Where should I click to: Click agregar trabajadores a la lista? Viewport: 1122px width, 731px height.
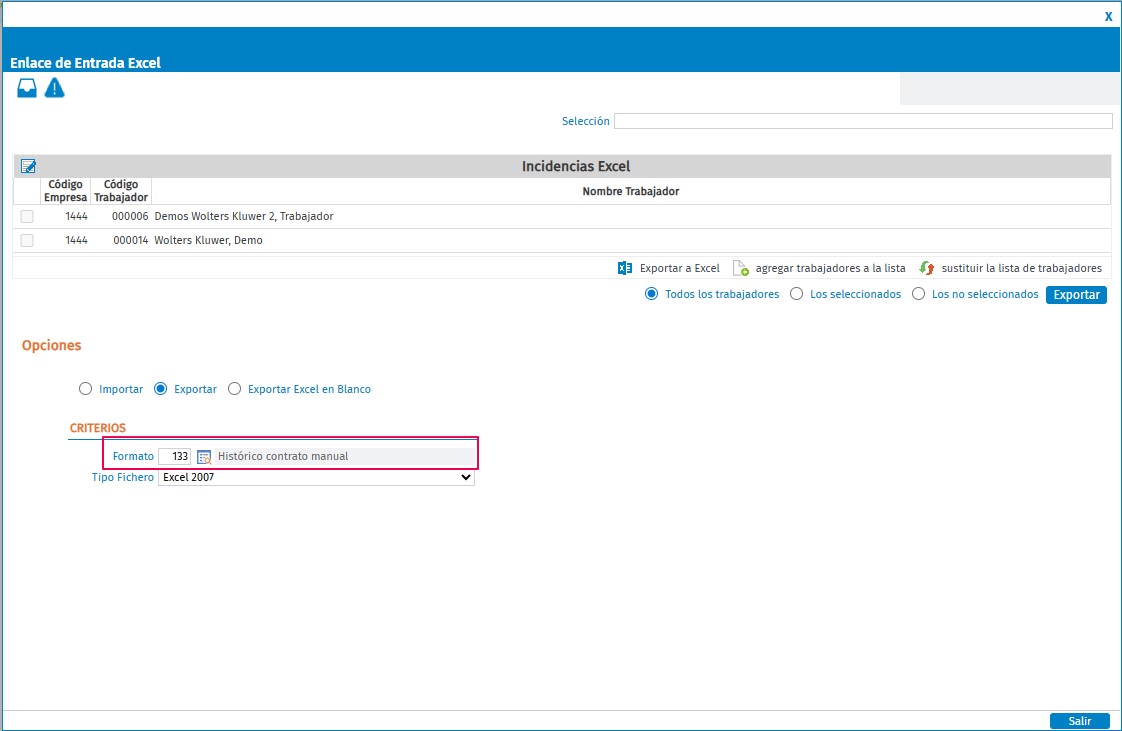coord(831,268)
